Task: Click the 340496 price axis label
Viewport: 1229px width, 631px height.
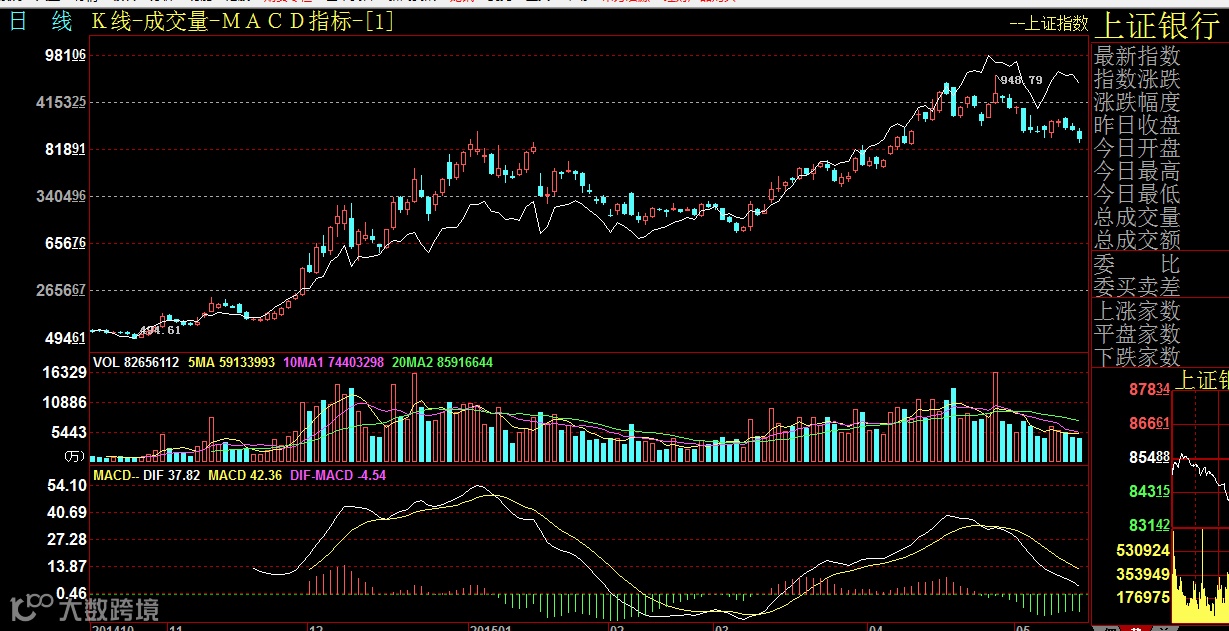Action: [61, 196]
